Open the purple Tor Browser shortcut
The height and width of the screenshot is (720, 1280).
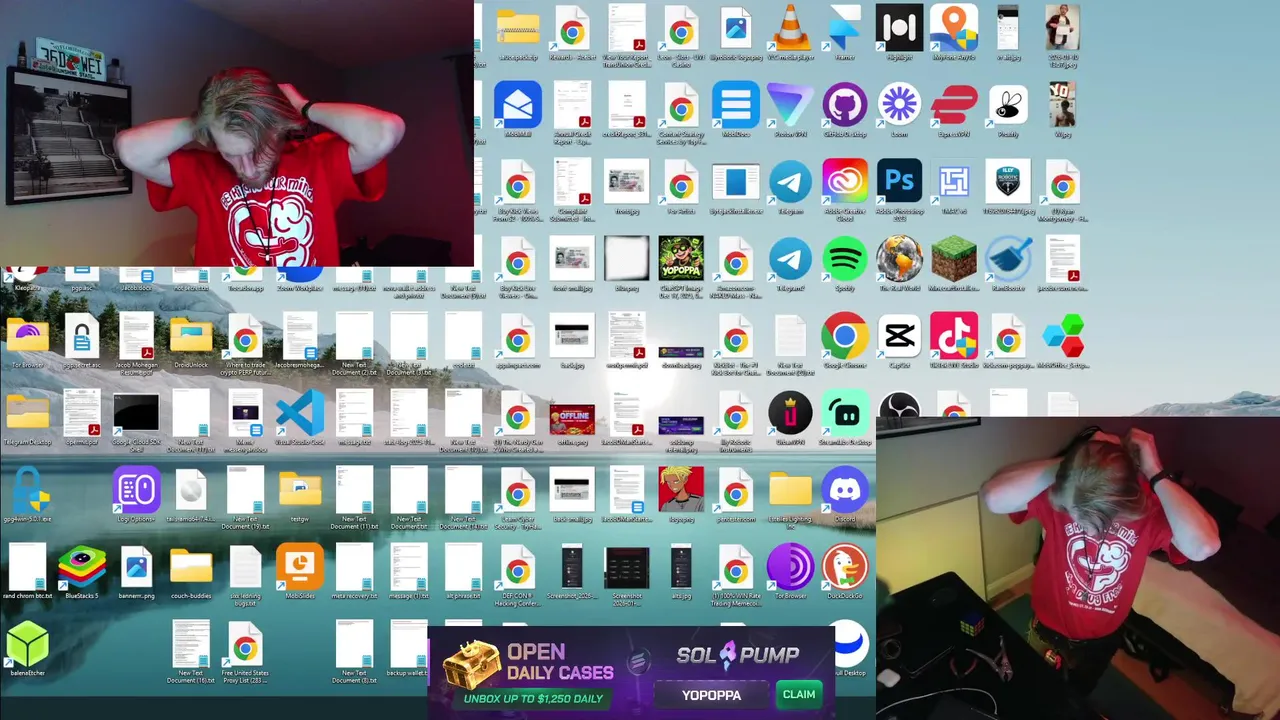tap(790, 568)
